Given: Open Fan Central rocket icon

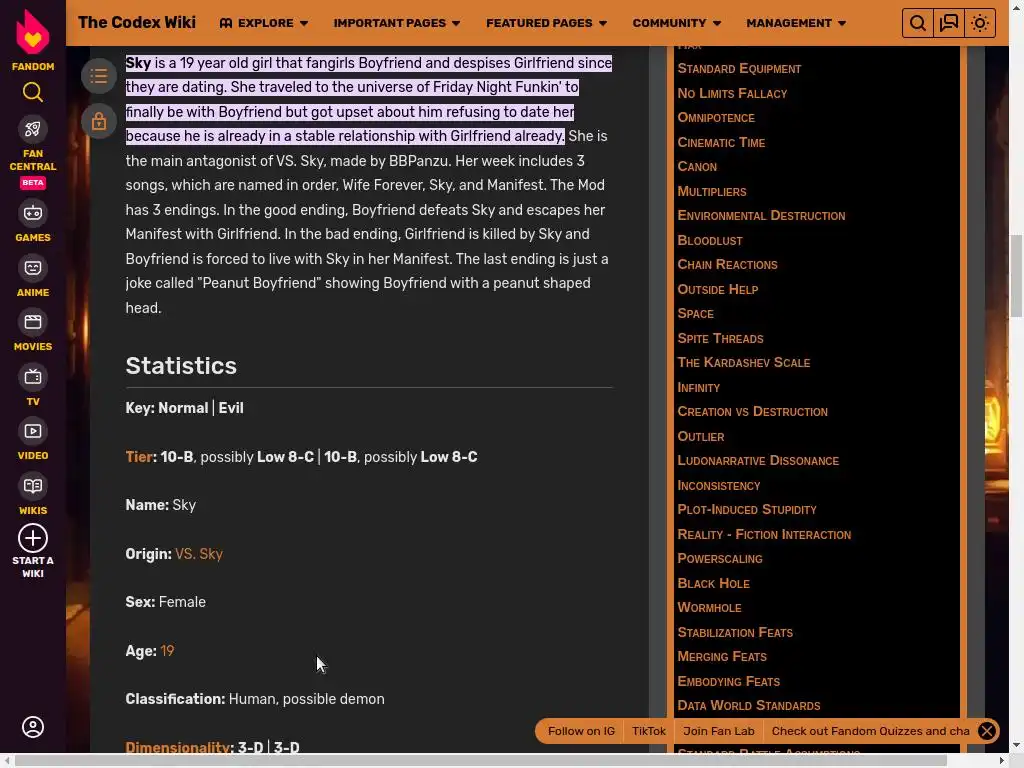Looking at the screenshot, I should click(33, 129).
